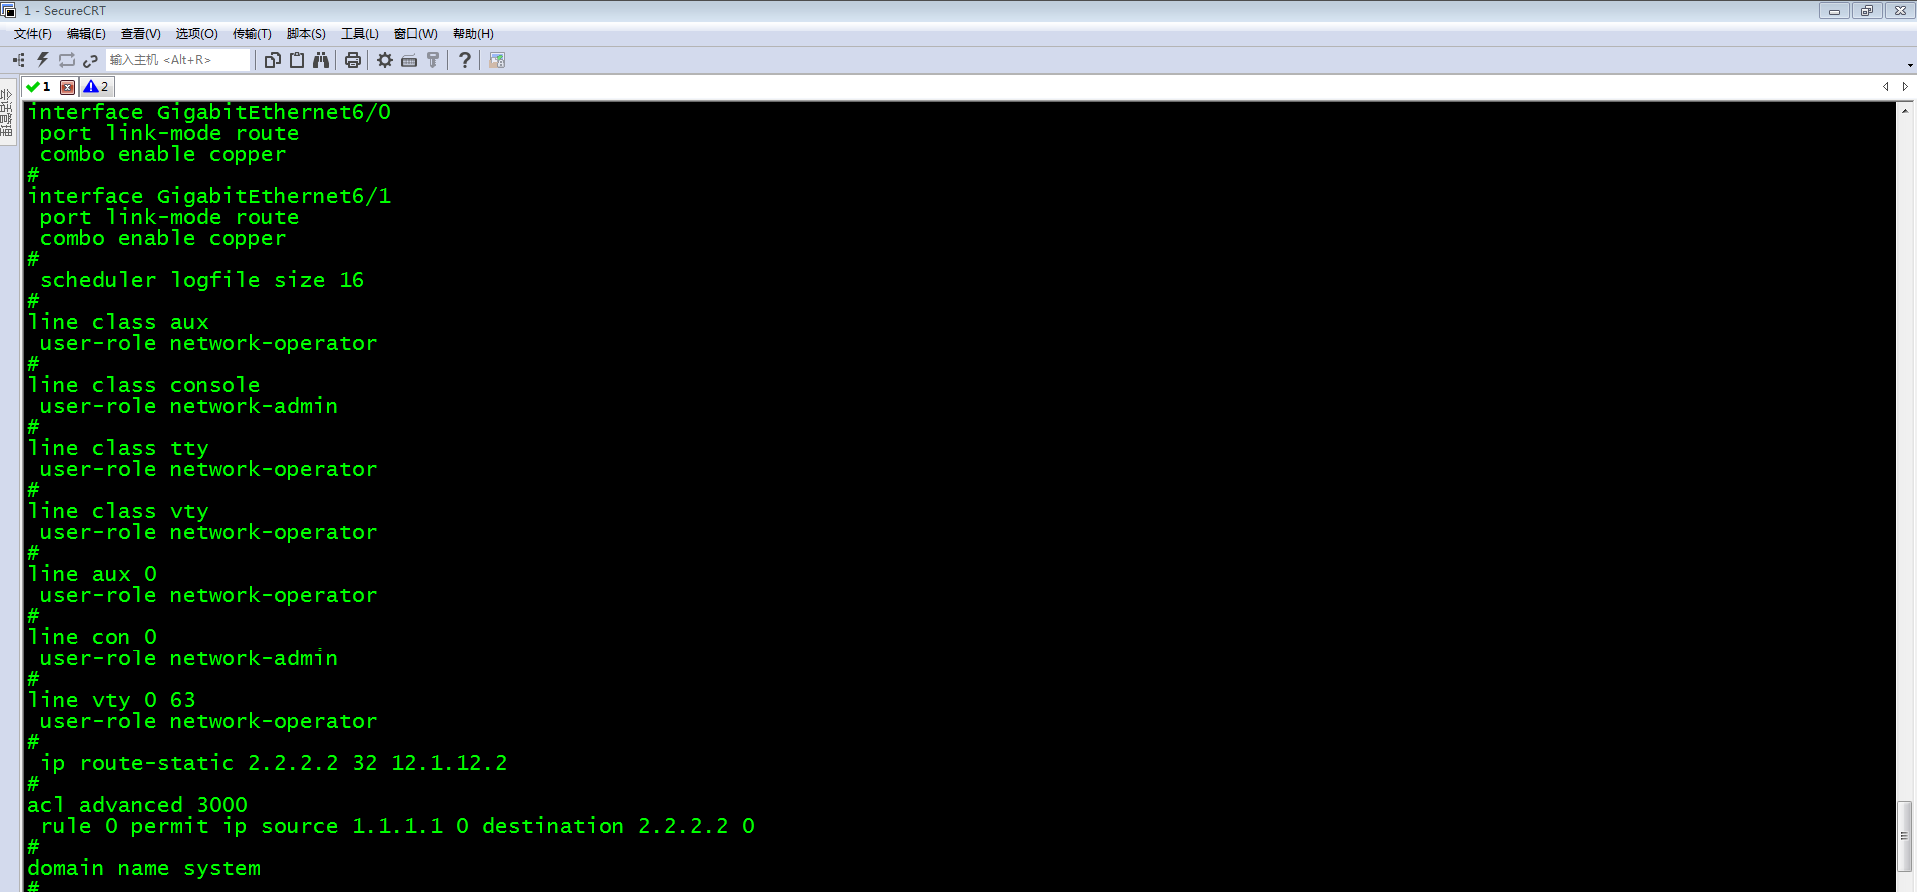Open the Keymap Editor keyboard icon
Viewport: 1917px width, 892px height.
coord(409,60)
